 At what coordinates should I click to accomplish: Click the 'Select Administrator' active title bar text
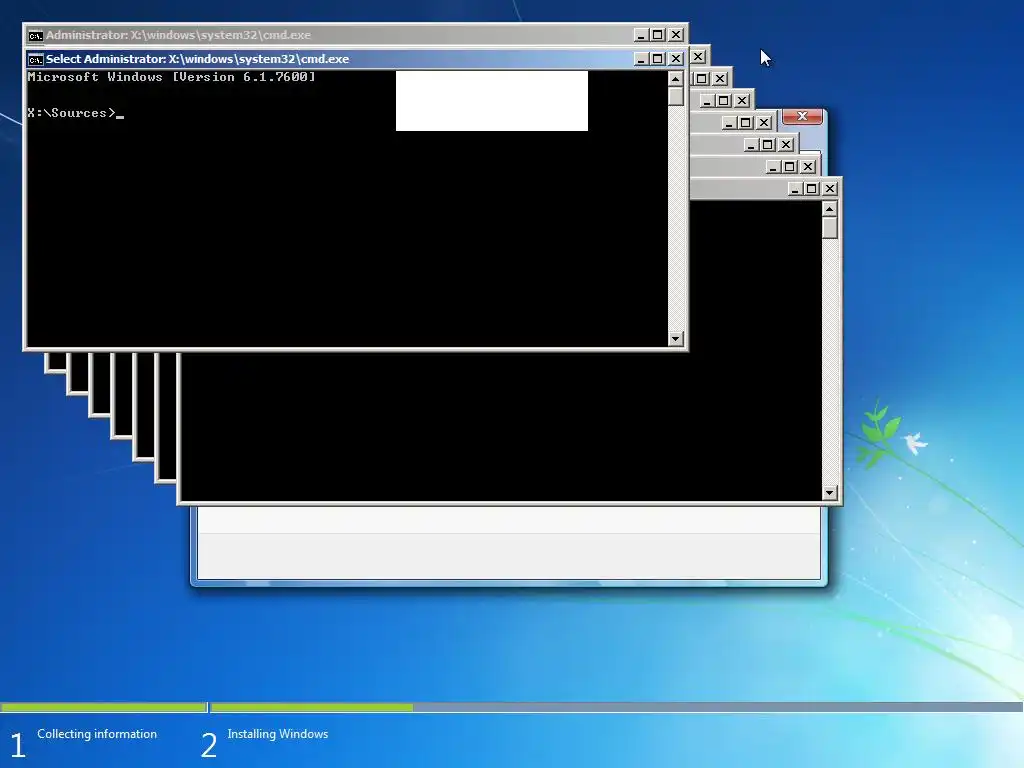pos(197,59)
